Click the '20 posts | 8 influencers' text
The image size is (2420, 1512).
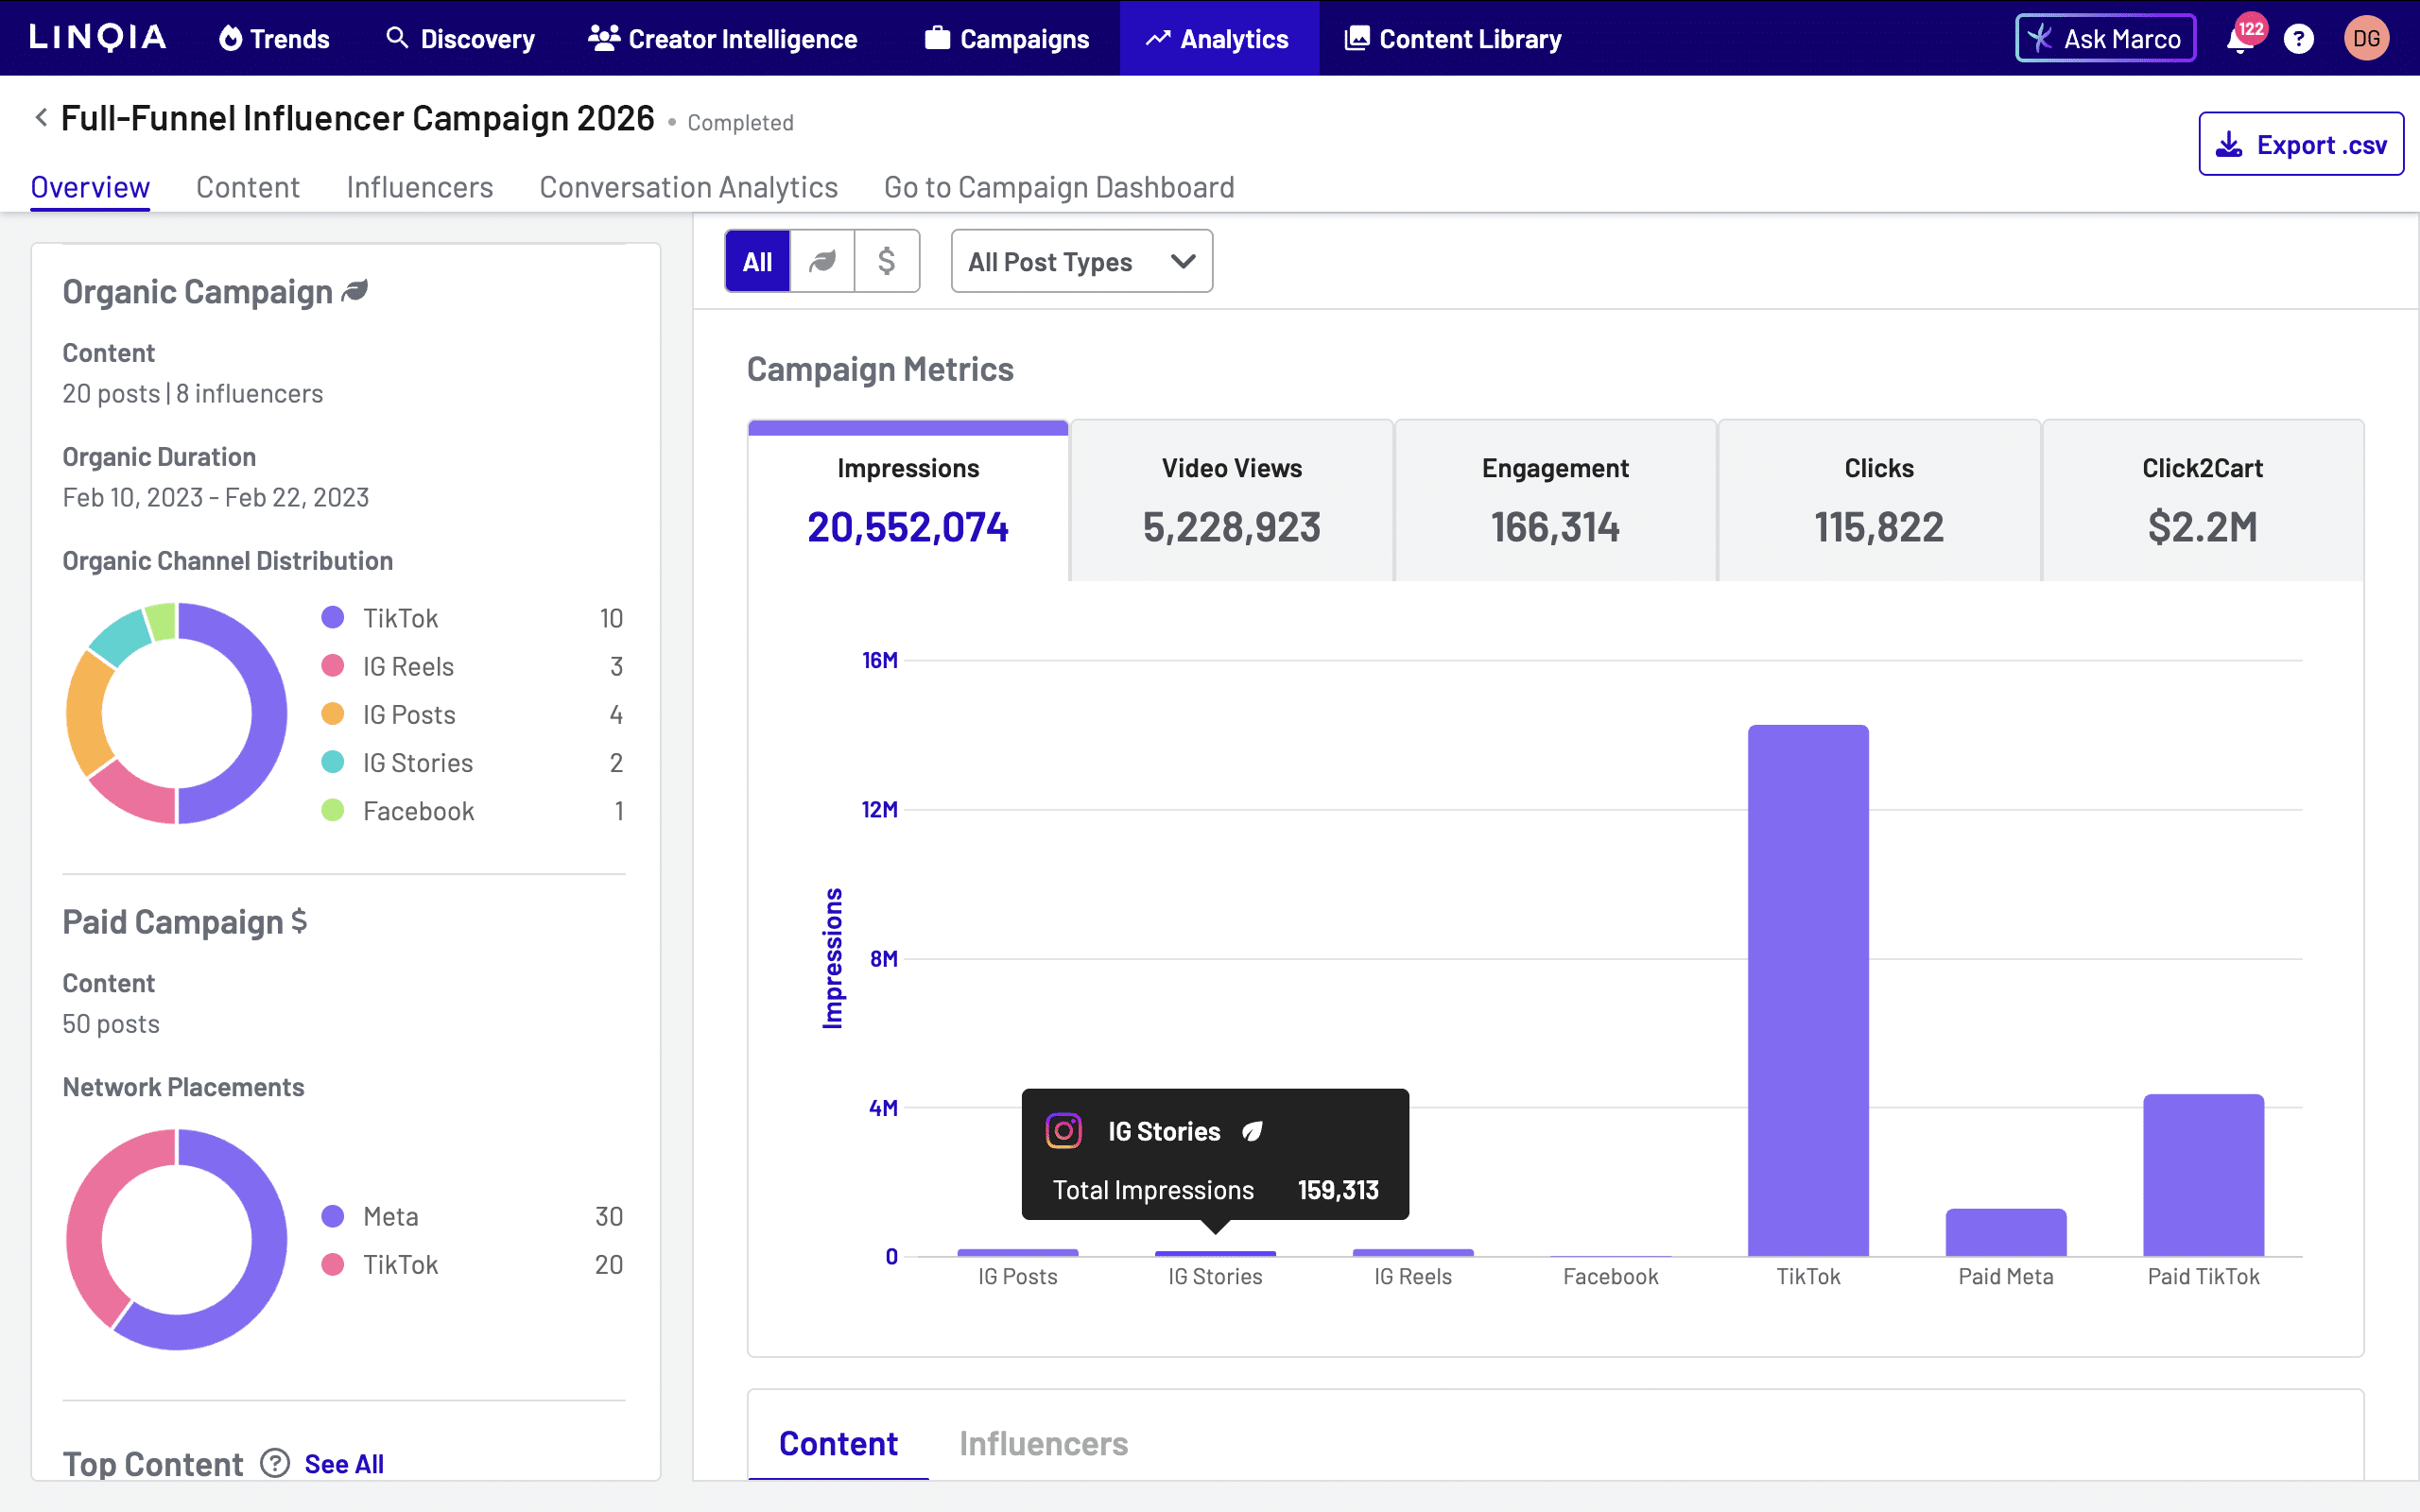pos(193,394)
